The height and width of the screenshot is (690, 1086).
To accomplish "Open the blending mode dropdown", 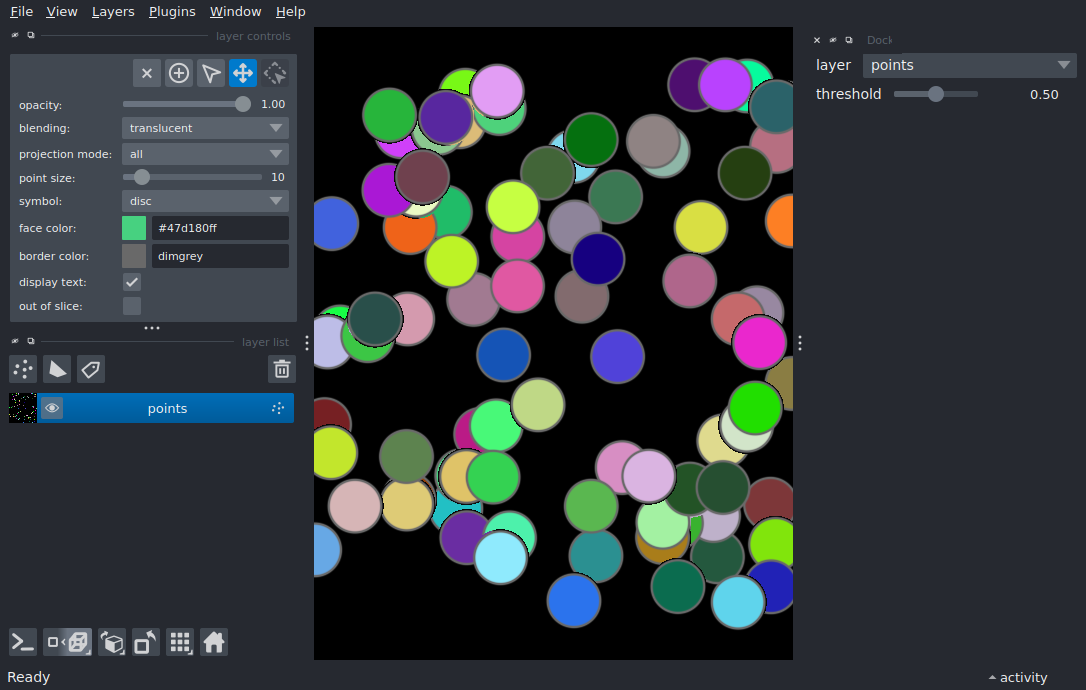I will pos(205,128).
